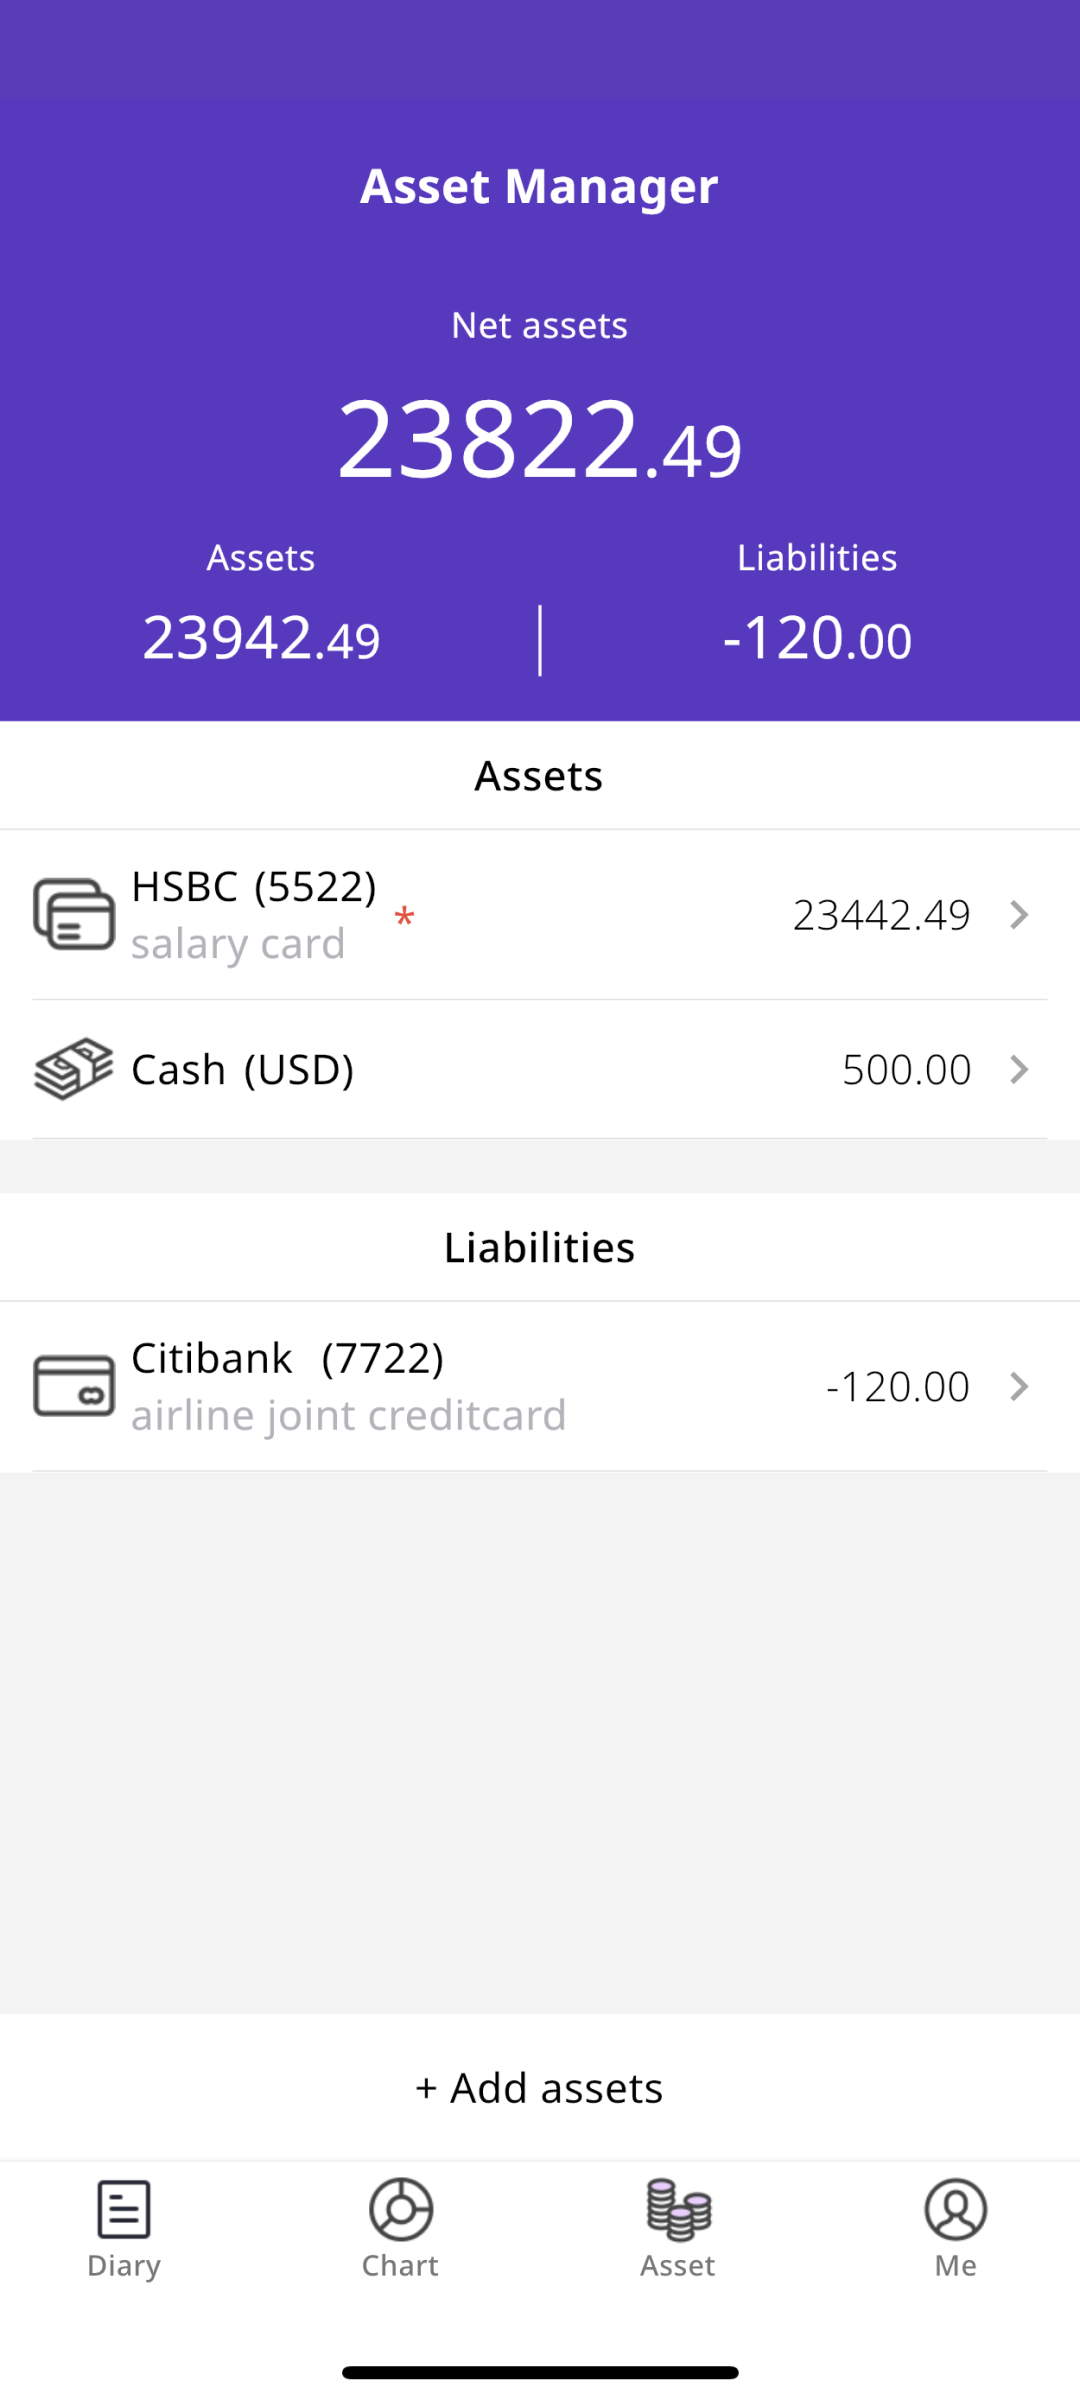1080x2400 pixels.
Task: Expand Citibank (7722) row chevron
Action: 1019,1387
